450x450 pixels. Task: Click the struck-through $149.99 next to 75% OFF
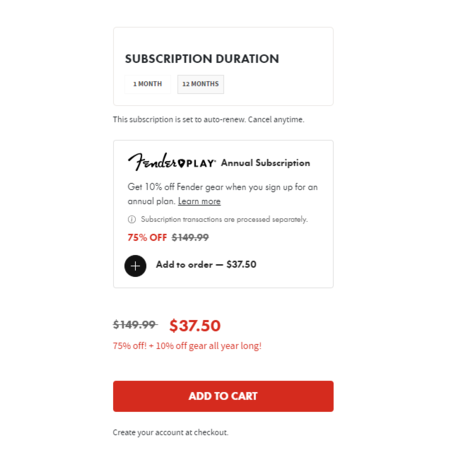(x=190, y=238)
